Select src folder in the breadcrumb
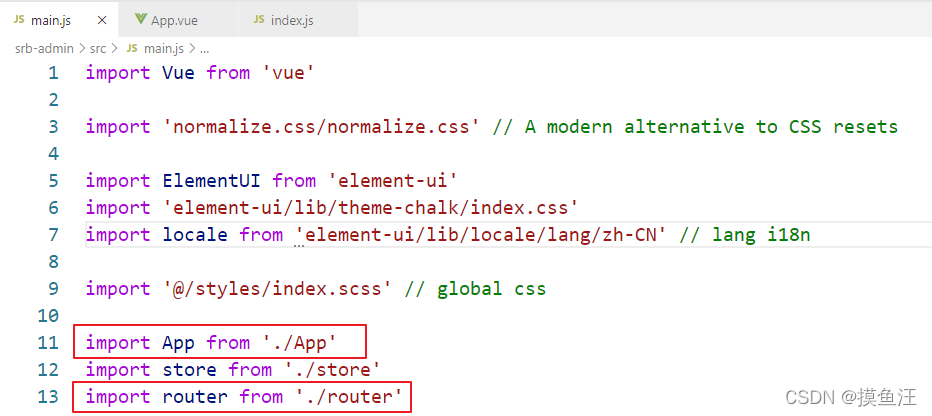 click(98, 49)
